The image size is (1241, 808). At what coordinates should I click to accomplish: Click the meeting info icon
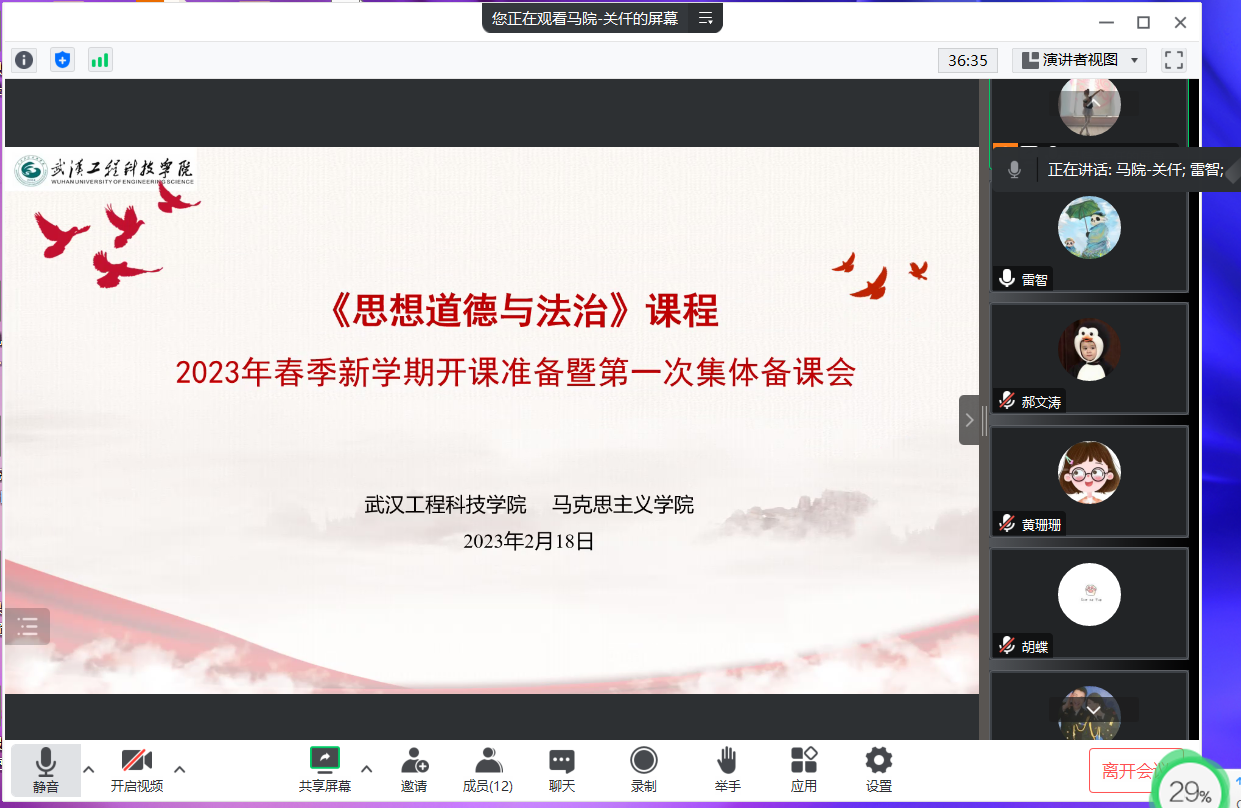pos(24,60)
